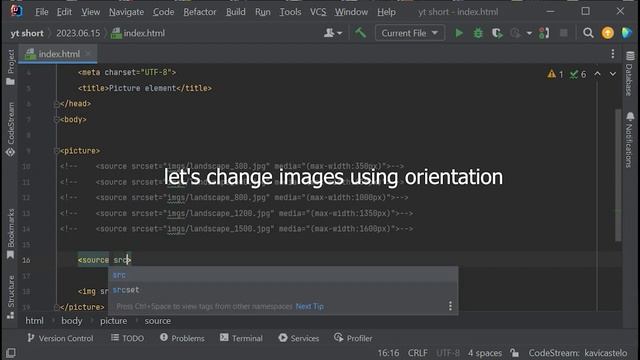Open the Terminal tool window
The width and height of the screenshot is (640, 360).
coord(241,338)
